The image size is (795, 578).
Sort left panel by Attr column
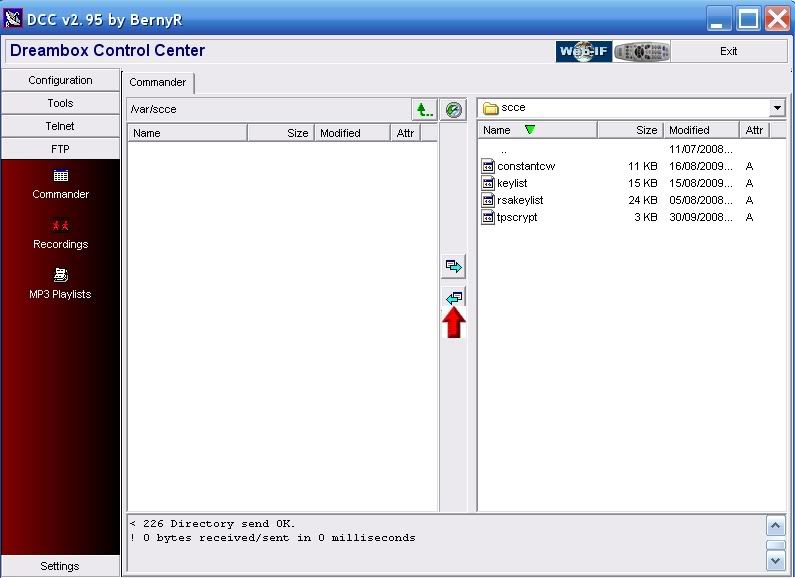pos(405,133)
